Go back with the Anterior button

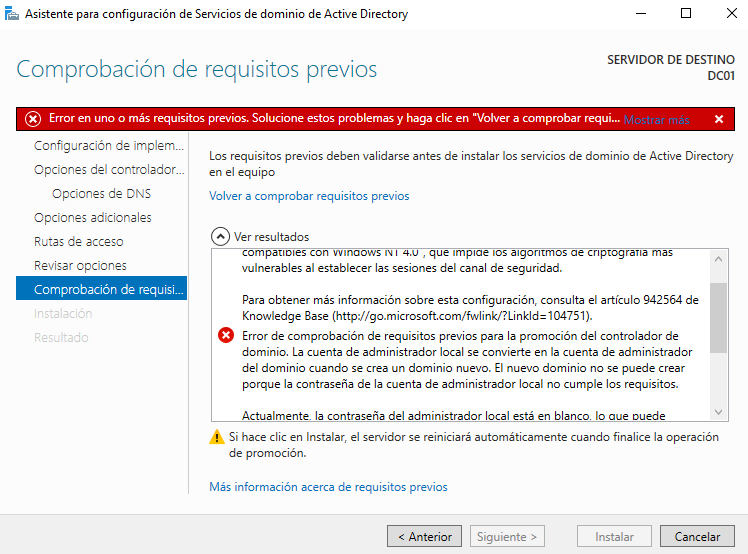(x=425, y=537)
